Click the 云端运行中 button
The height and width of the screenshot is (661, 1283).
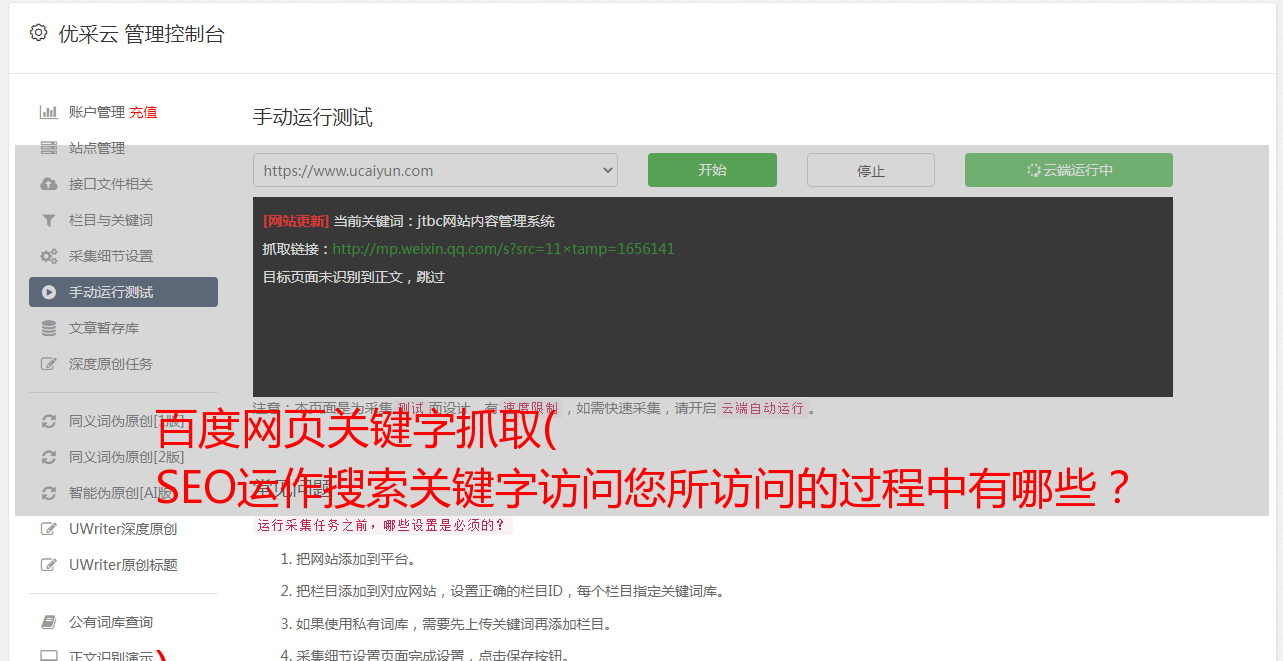pos(1069,170)
